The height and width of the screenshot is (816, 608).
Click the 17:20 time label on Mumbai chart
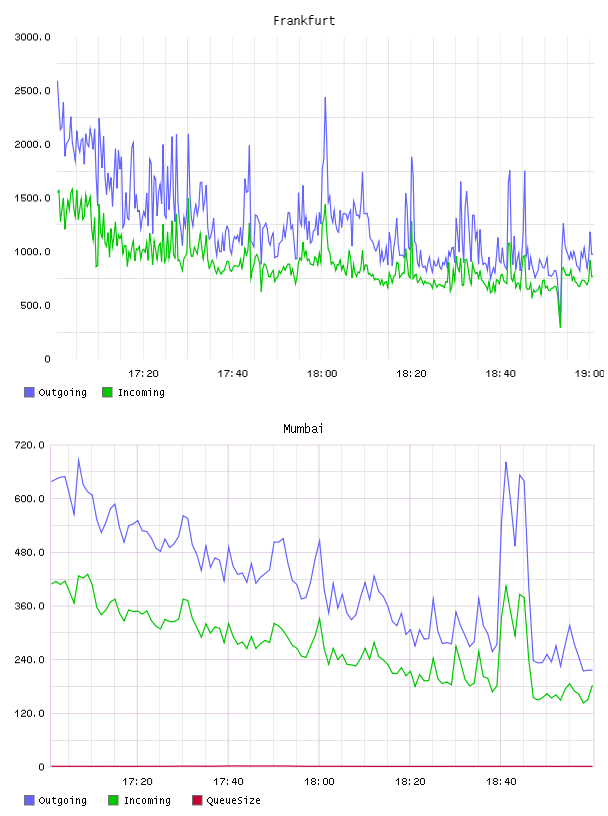(137, 781)
